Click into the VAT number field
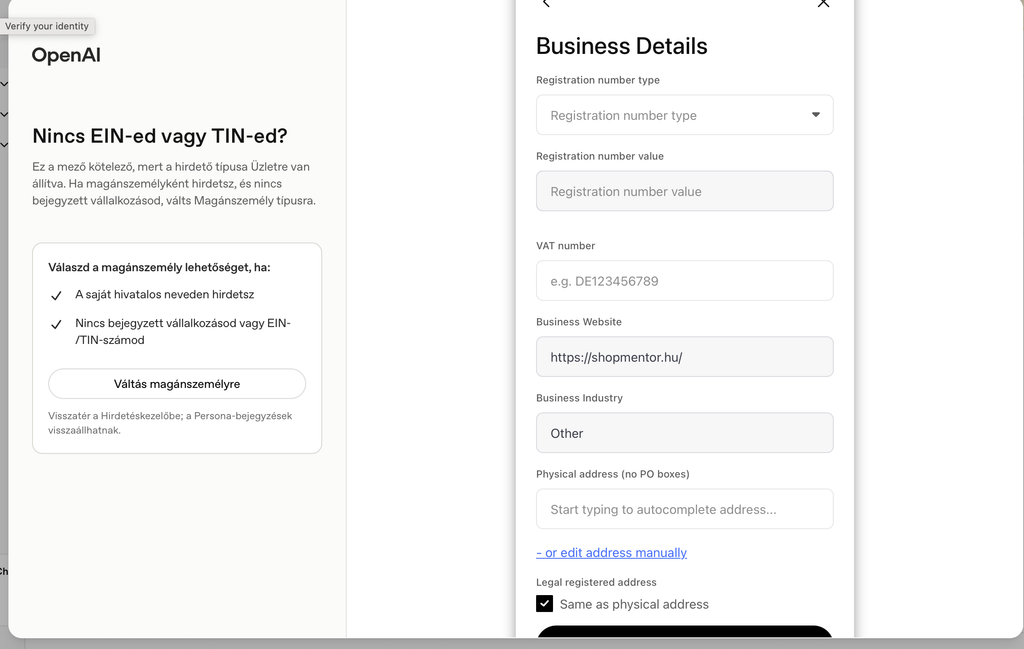 tap(684, 281)
